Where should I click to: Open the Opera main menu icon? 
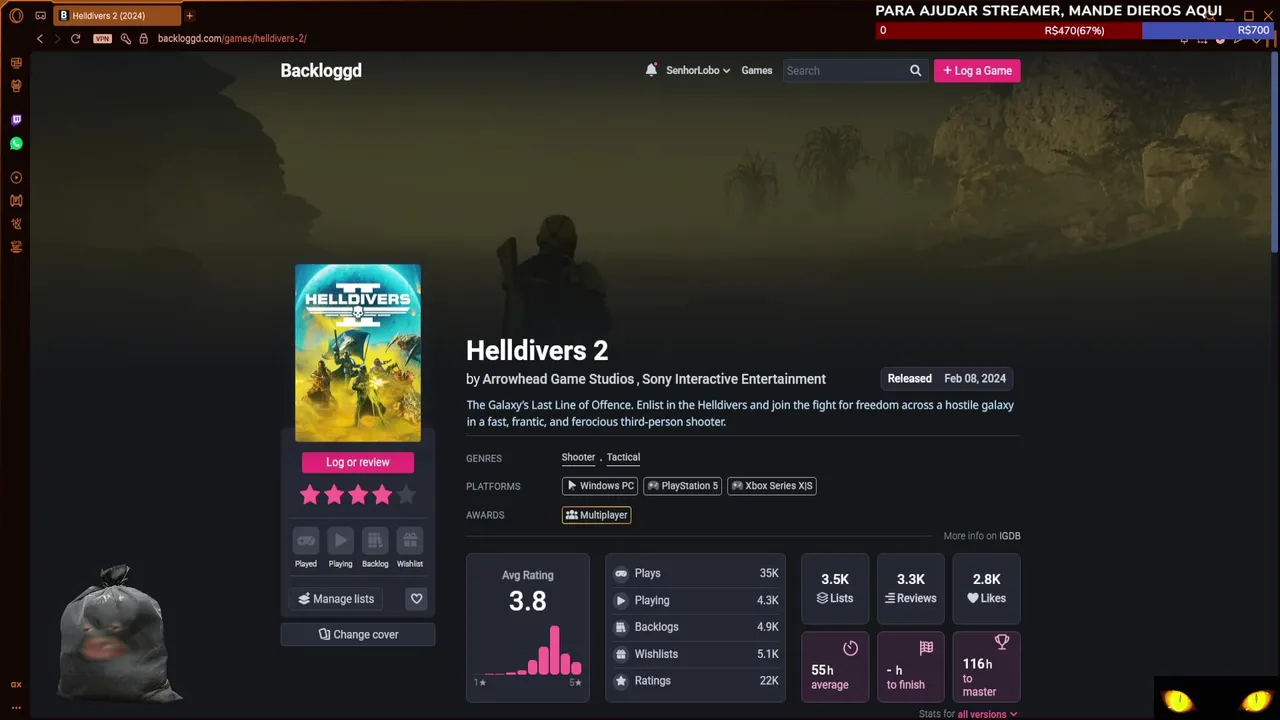16,16
